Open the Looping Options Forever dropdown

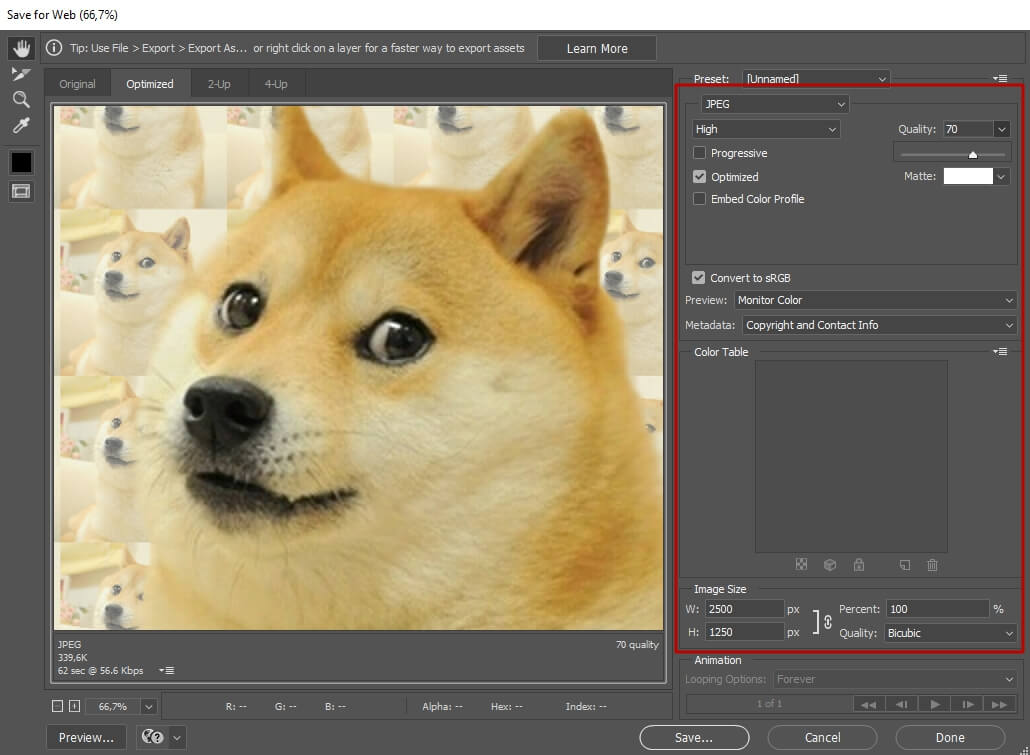(x=895, y=679)
